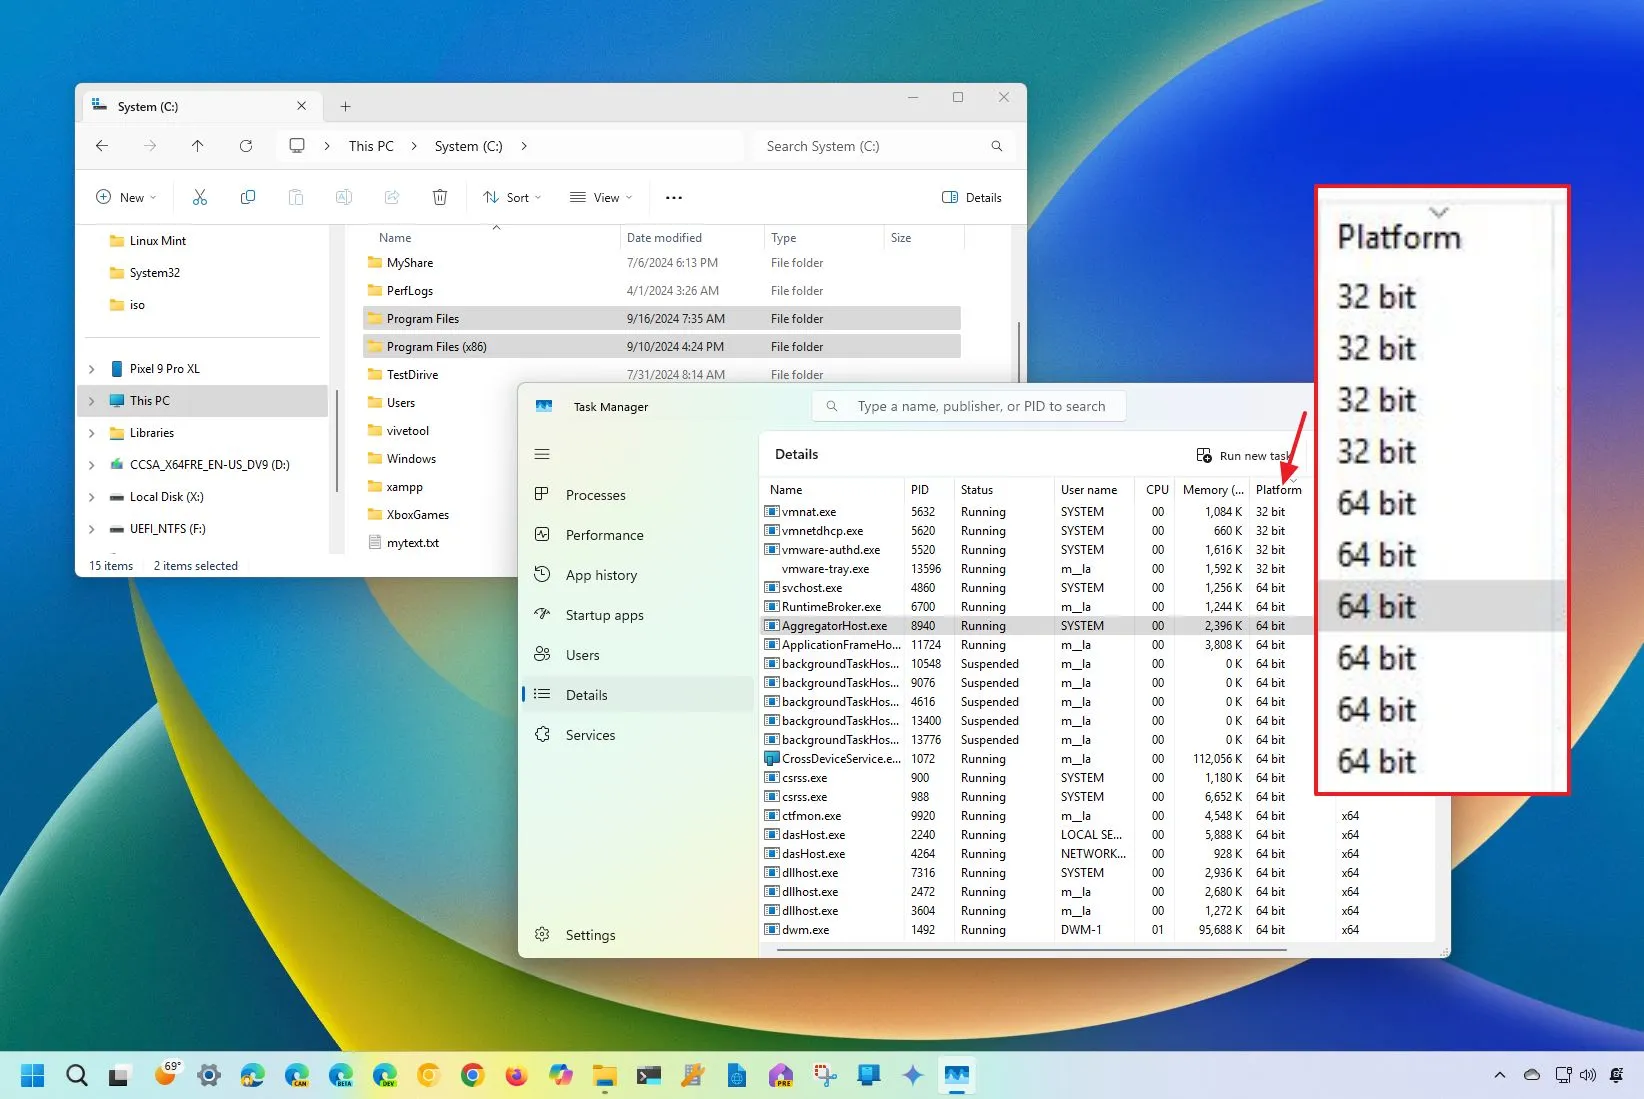Screen dimensions: 1644x1099
Task: Click the See more three-dots icon
Action: 674,197
